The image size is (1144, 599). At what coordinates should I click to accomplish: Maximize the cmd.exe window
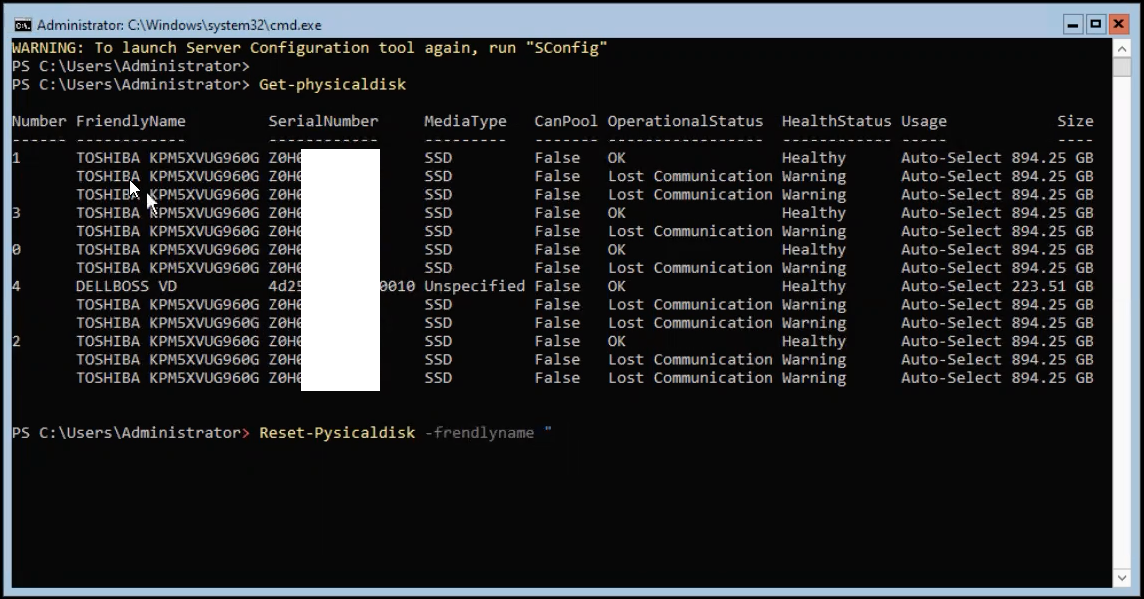(x=1095, y=25)
